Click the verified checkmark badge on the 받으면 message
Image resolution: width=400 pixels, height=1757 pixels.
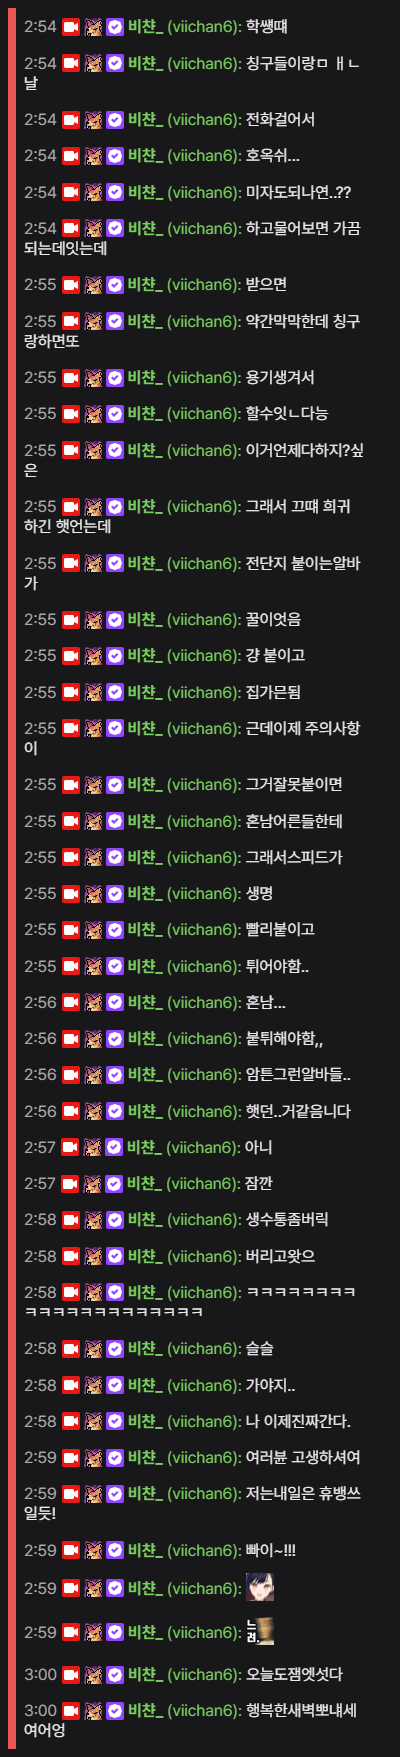[115, 285]
